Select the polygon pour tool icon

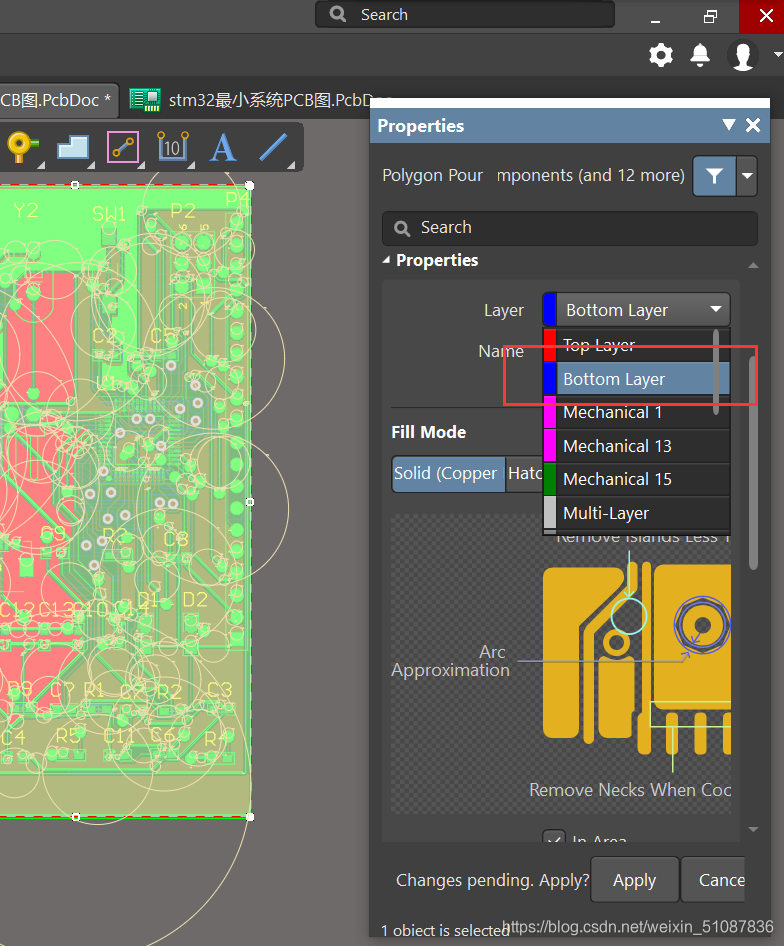(x=73, y=147)
